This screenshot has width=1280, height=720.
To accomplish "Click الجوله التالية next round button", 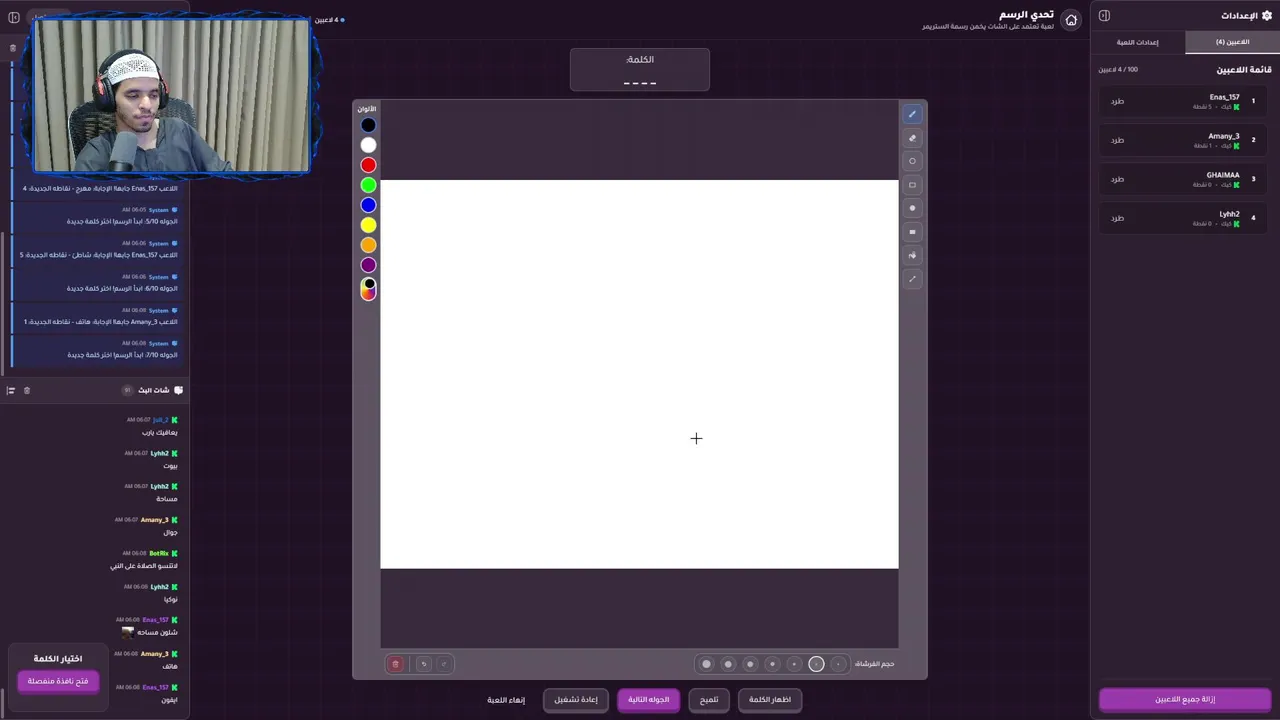I will point(648,700).
